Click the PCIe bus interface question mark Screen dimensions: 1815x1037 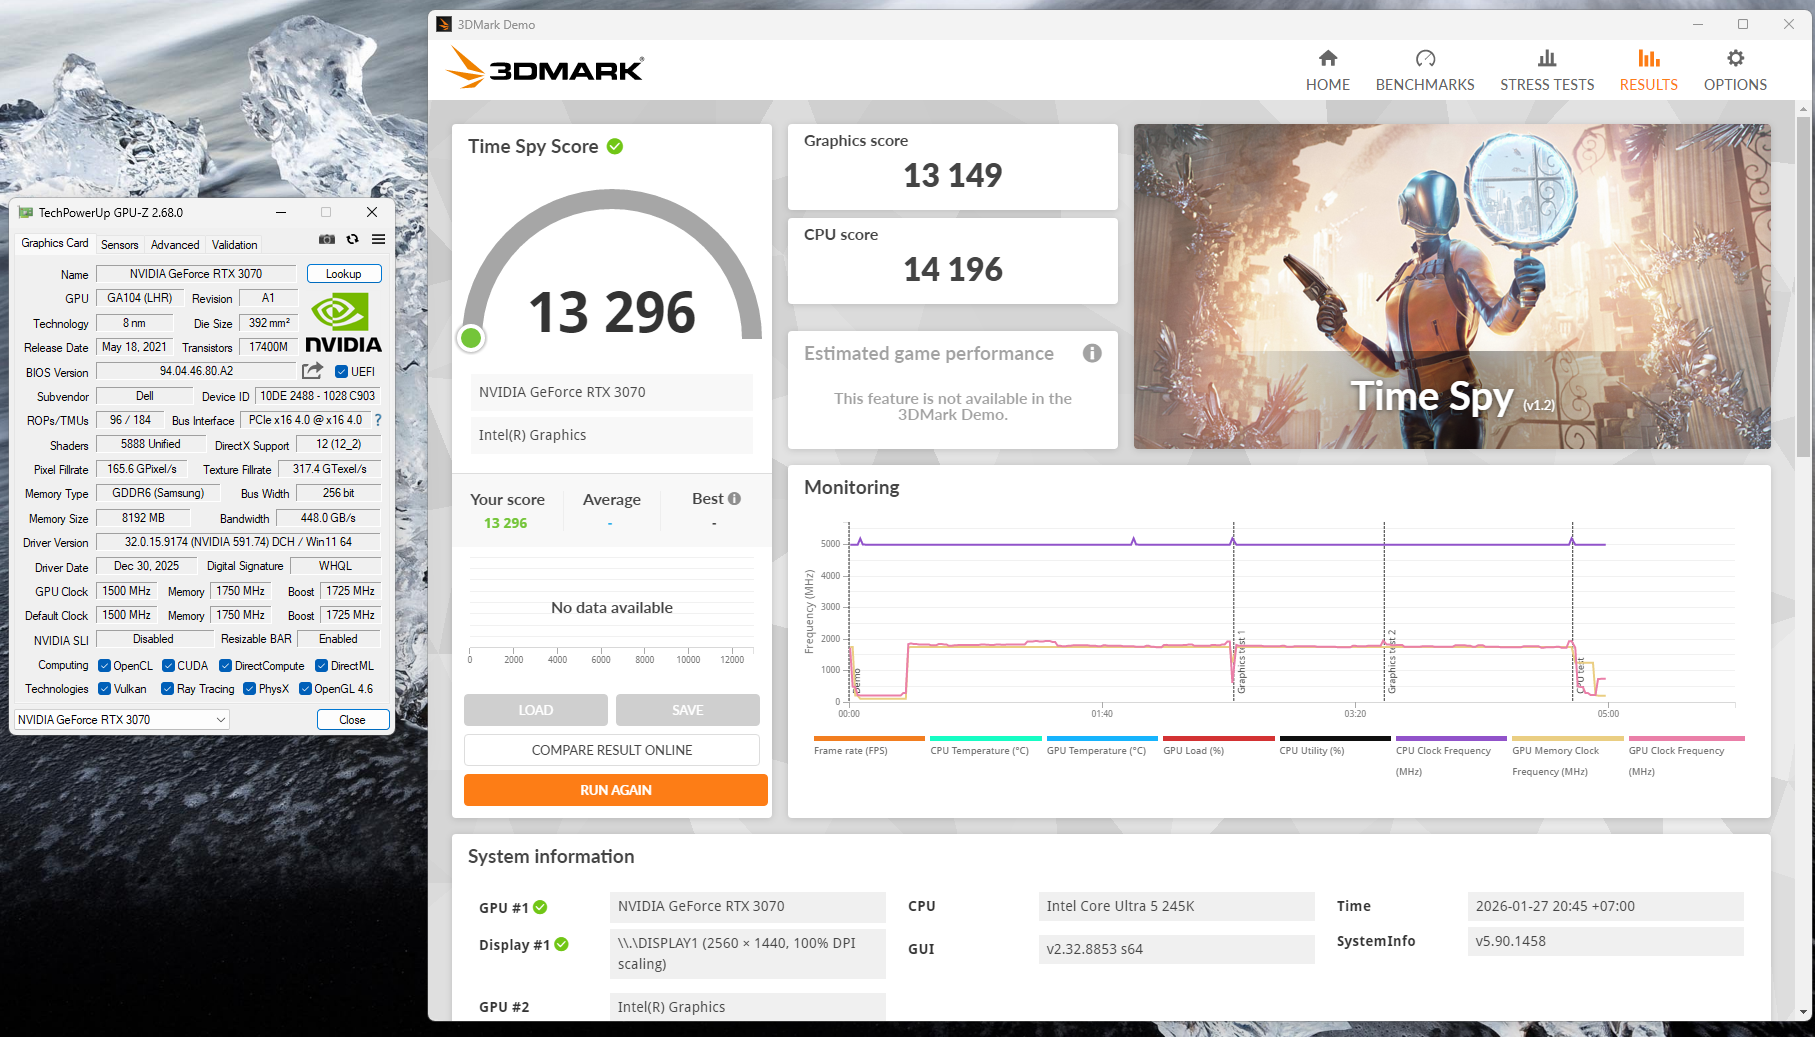pyautogui.click(x=378, y=421)
